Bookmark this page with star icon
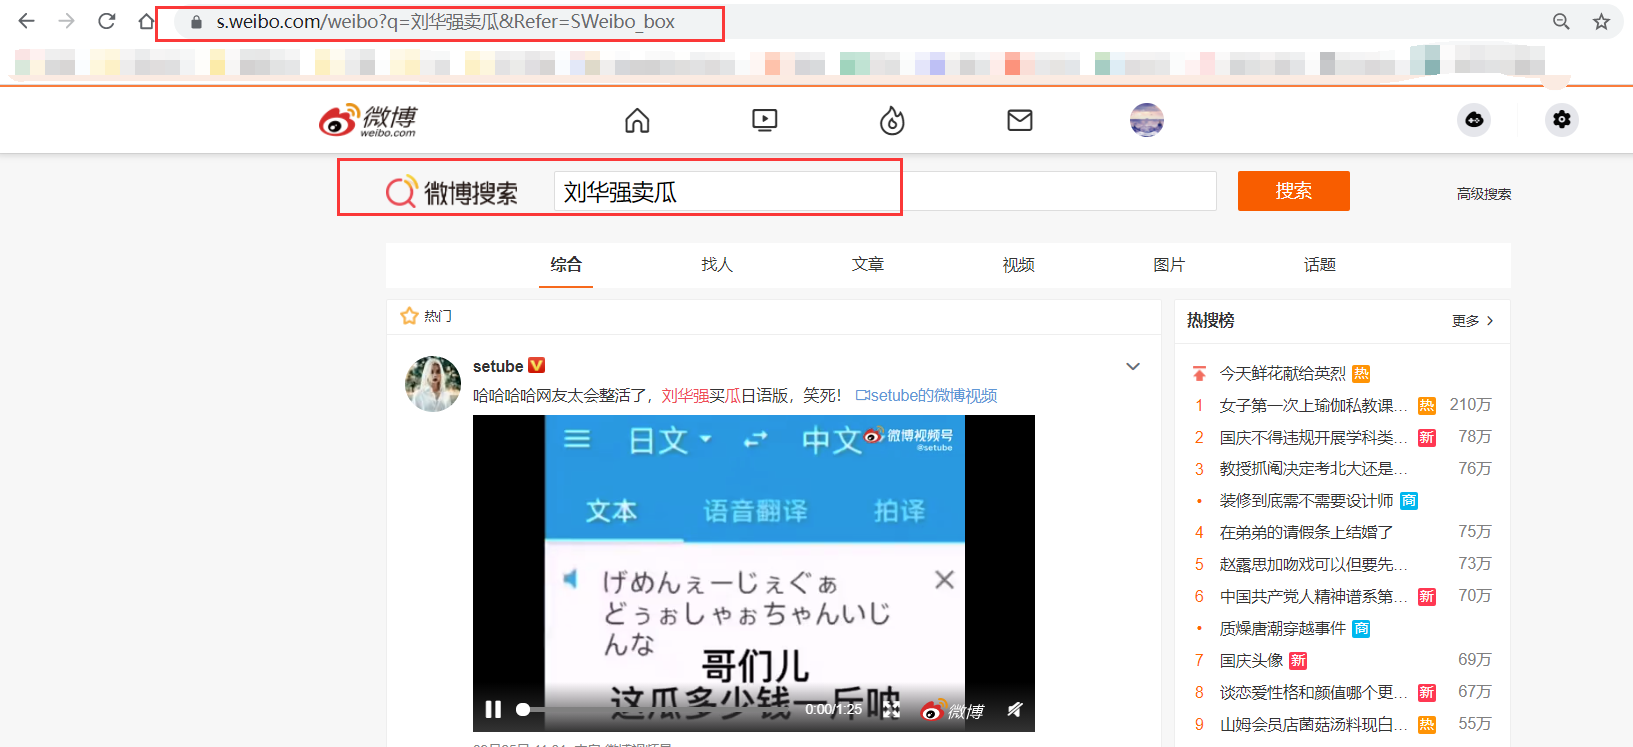 (x=1601, y=21)
